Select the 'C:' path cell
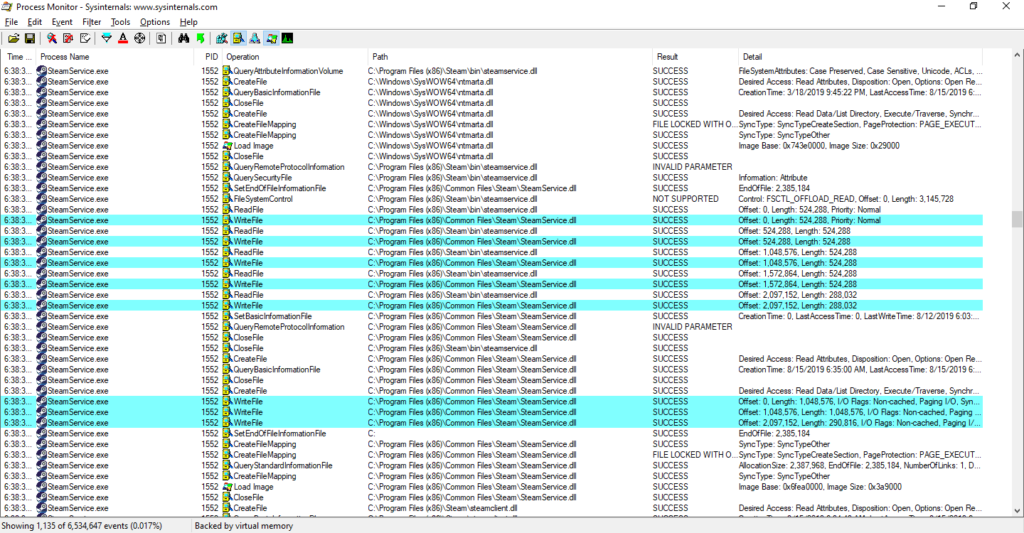 point(372,434)
